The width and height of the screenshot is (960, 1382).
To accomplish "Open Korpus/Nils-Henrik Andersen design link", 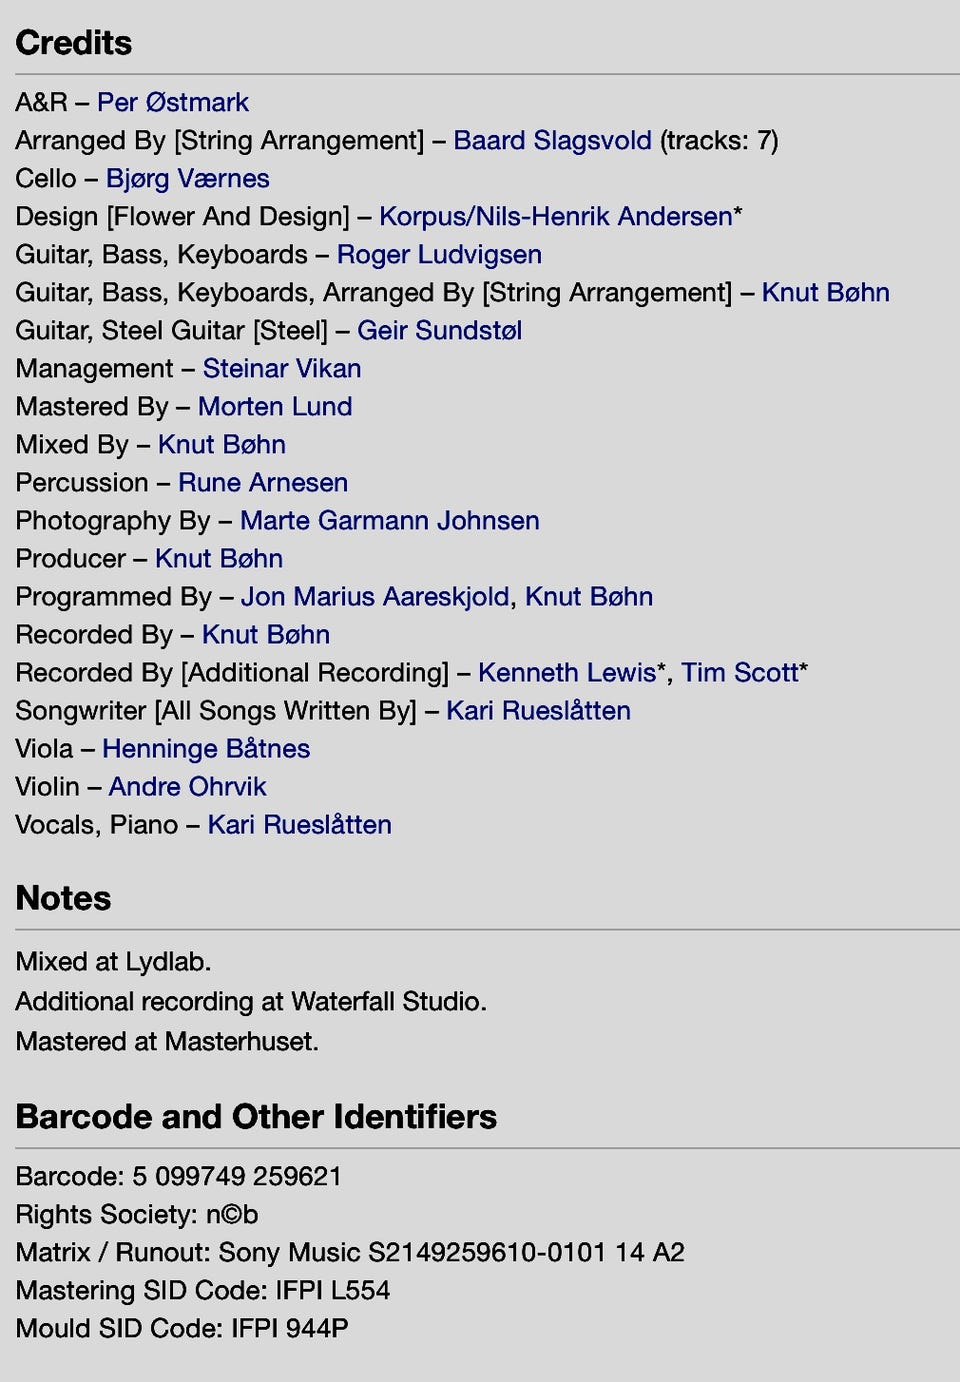I will coord(556,216).
